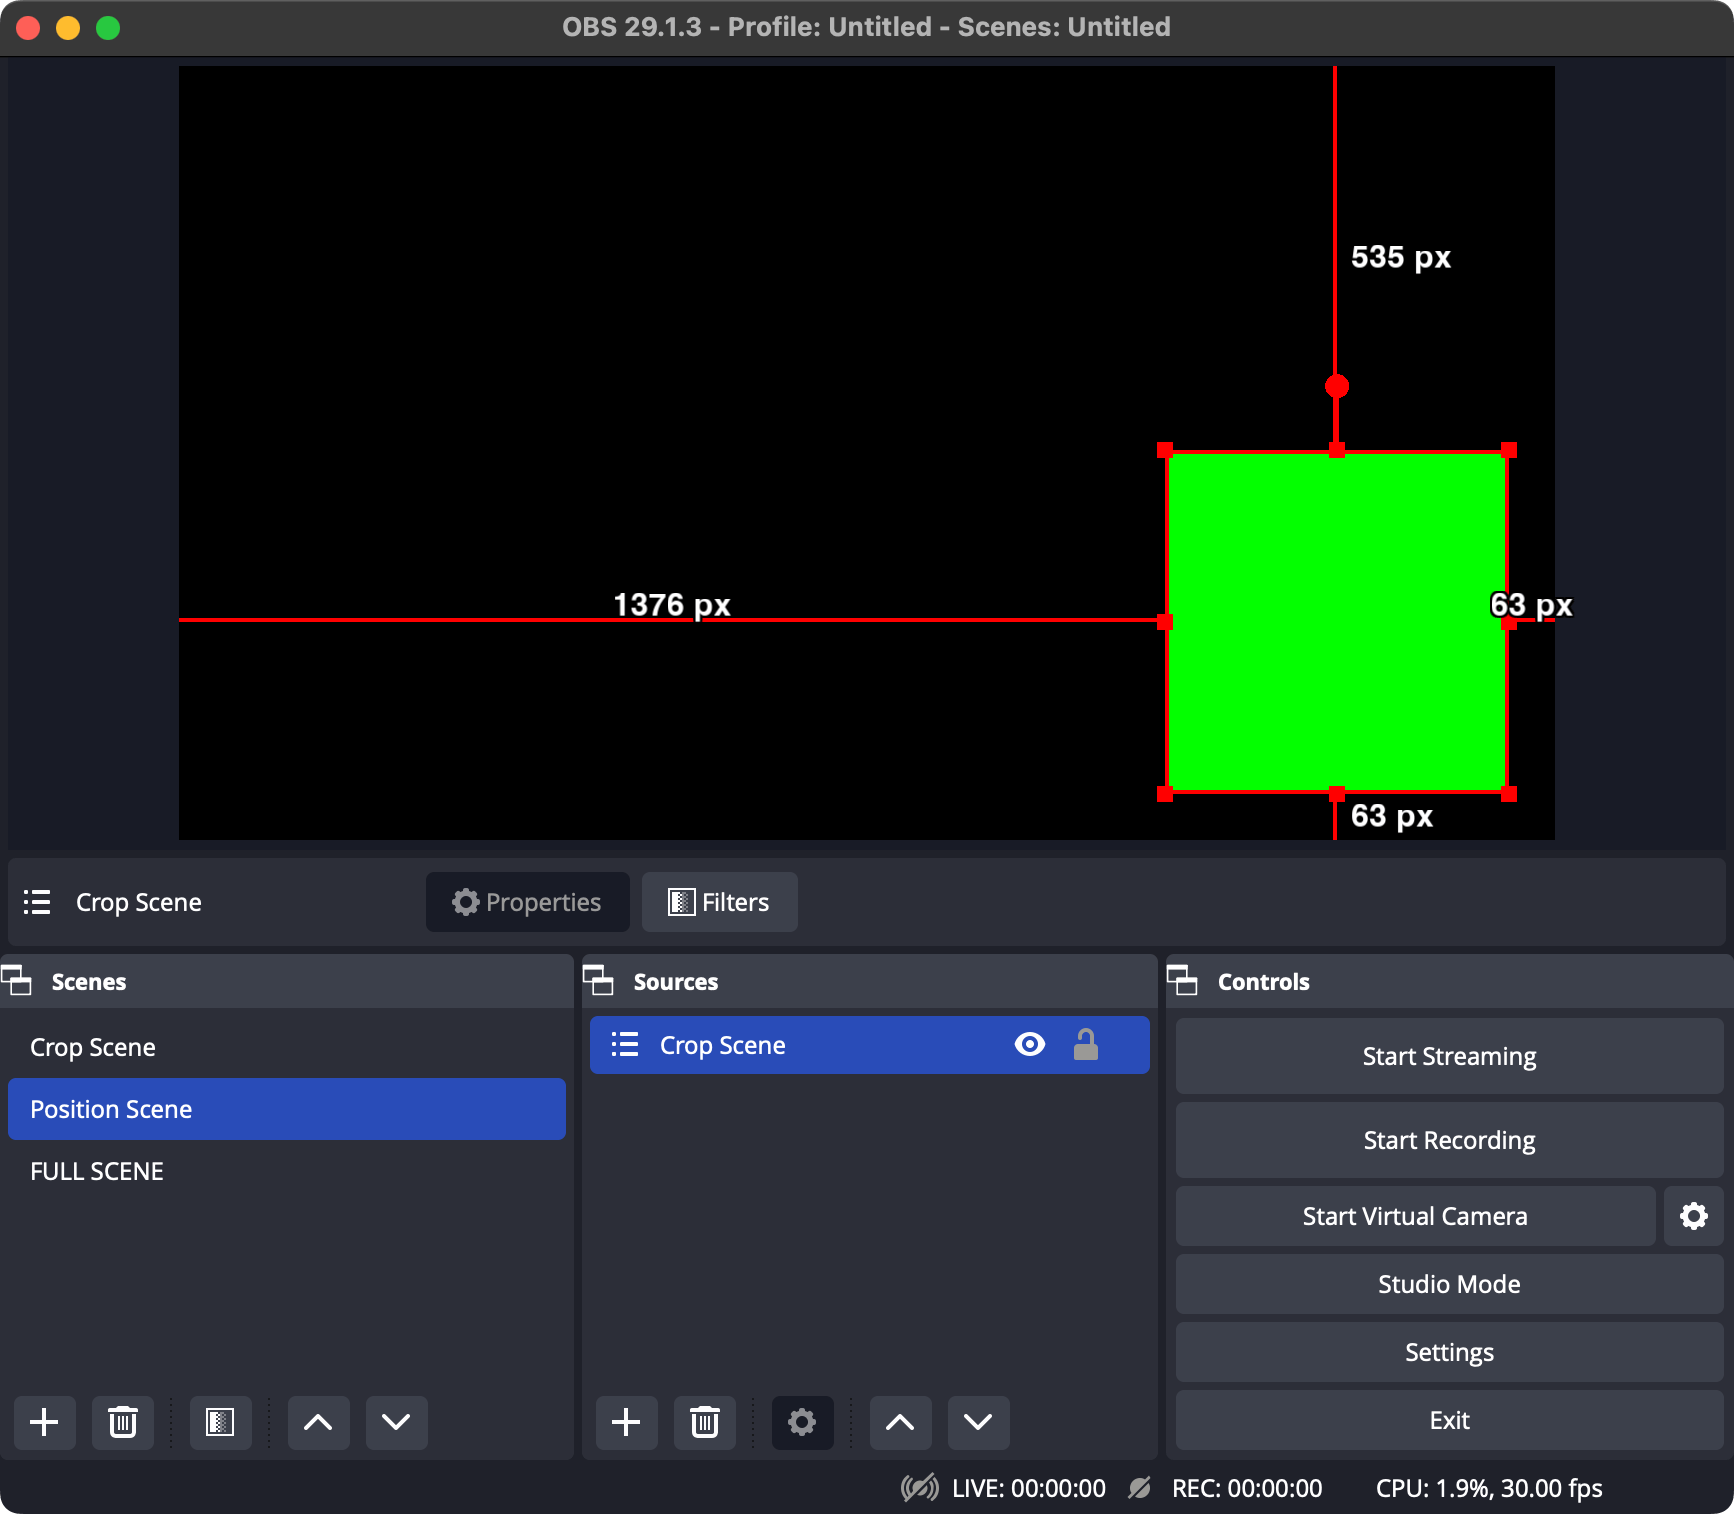Enable Studio Mode

coord(1448,1284)
